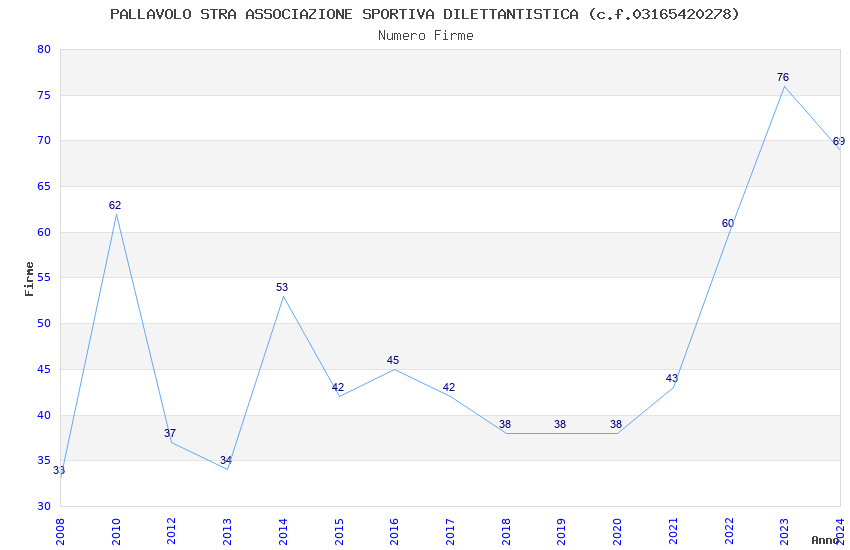Click y-axis value 65
850x550 pixels.
pyautogui.click(x=44, y=186)
